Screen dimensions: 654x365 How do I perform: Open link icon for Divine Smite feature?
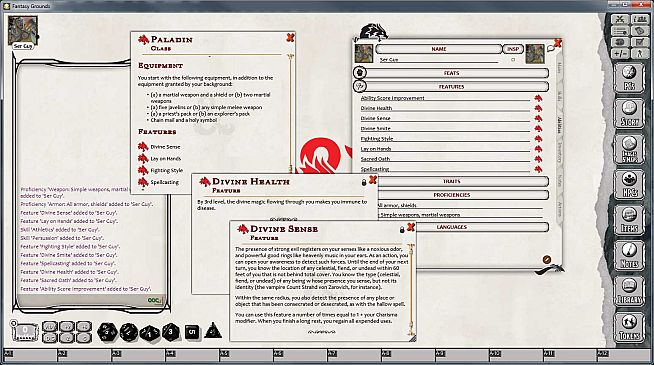(x=538, y=128)
